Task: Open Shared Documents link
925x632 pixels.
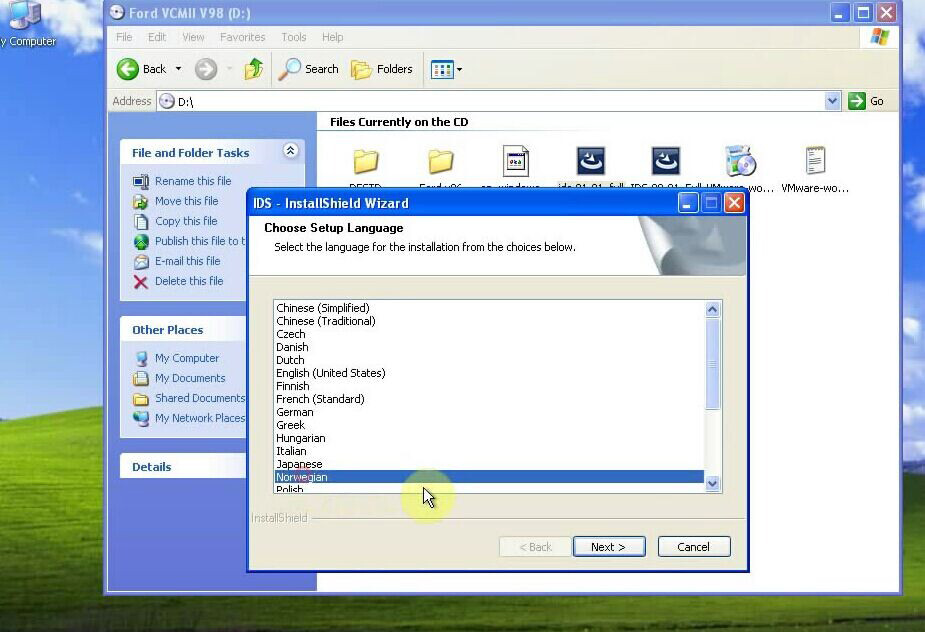Action: click(200, 398)
